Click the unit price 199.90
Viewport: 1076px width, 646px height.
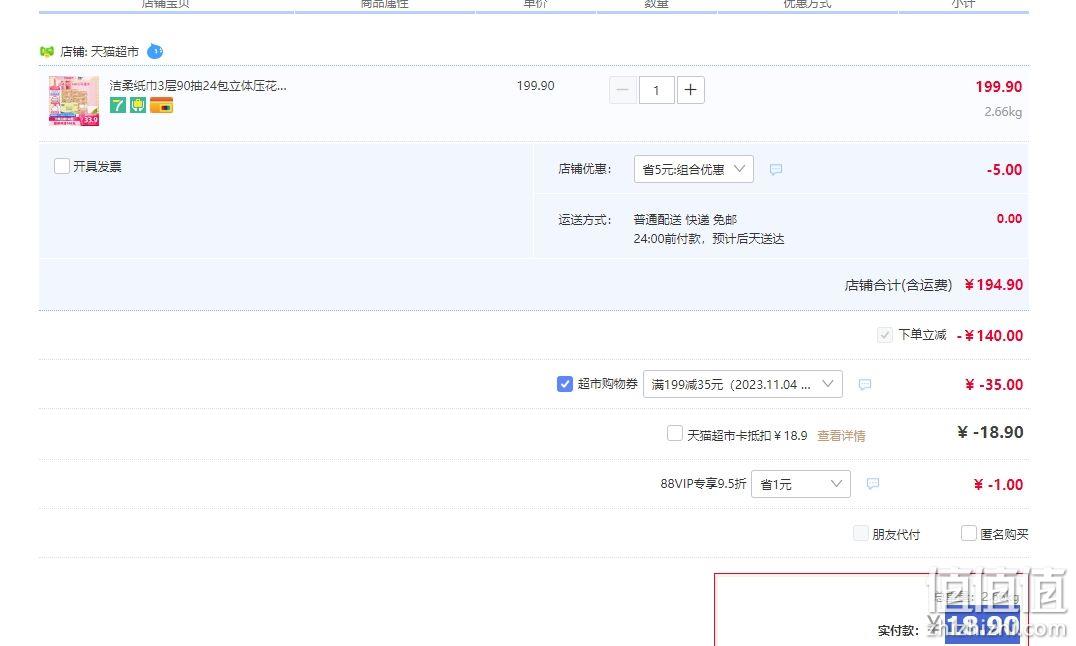click(535, 86)
